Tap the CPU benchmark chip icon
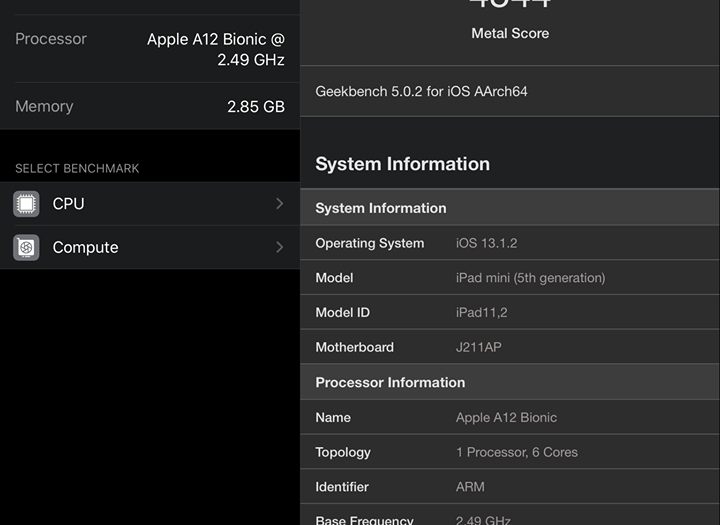 pyautogui.click(x=26, y=204)
